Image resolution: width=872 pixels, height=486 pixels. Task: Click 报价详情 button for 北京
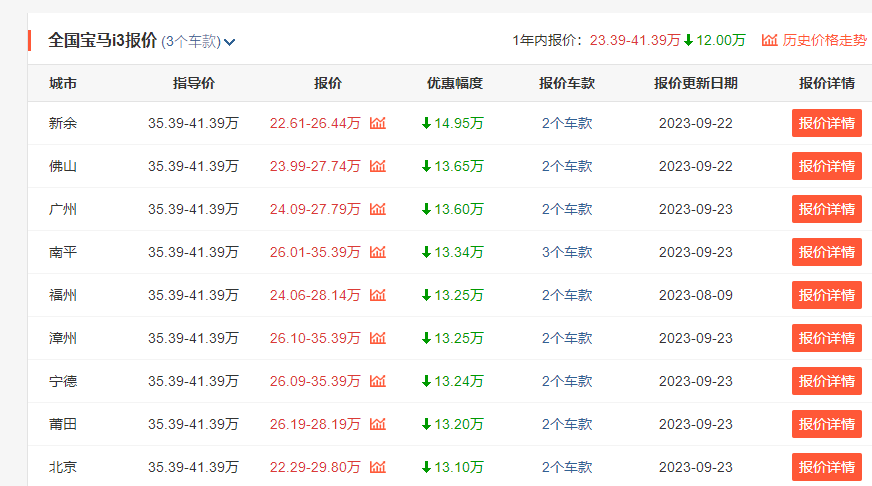(x=827, y=467)
